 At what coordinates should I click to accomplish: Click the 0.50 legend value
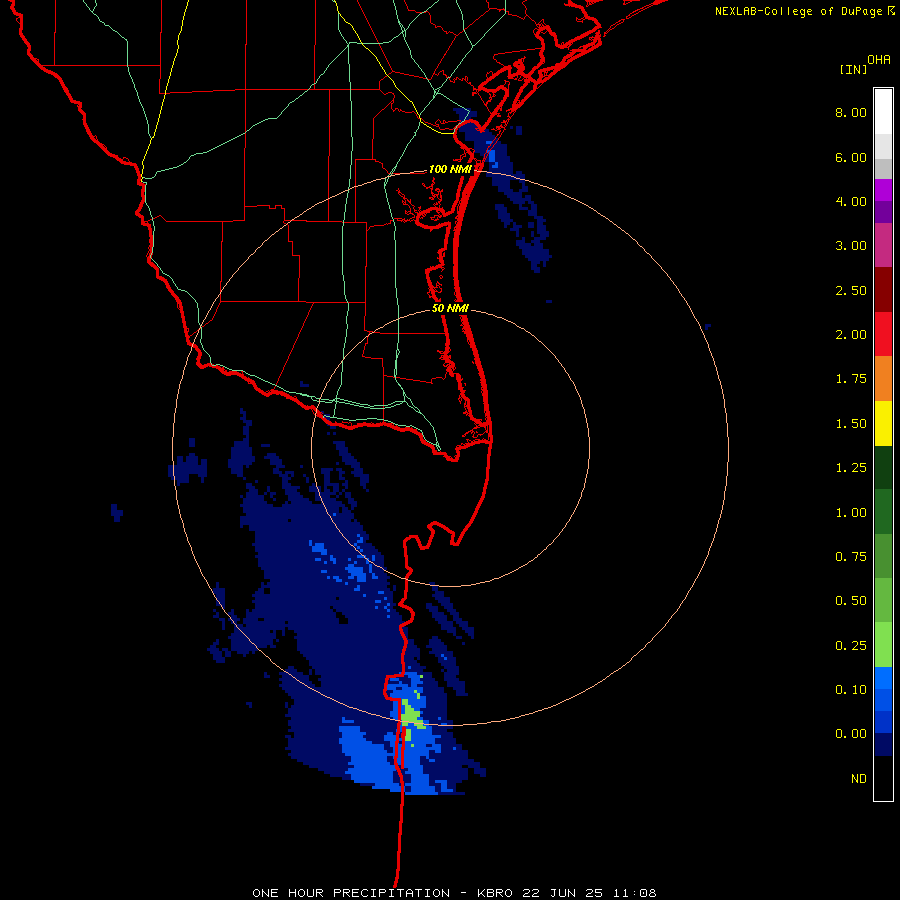851,601
